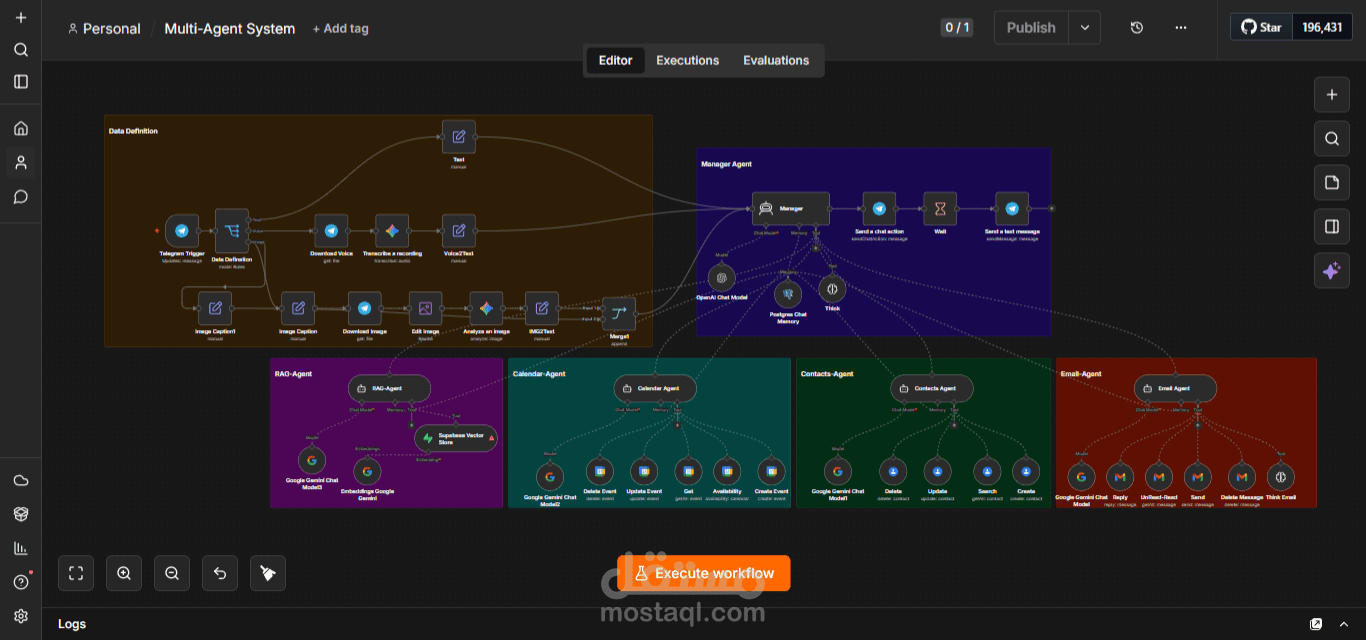Image resolution: width=1366 pixels, height=640 pixels.
Task: Open the Settings gear in sidebar
Action: 21,616
